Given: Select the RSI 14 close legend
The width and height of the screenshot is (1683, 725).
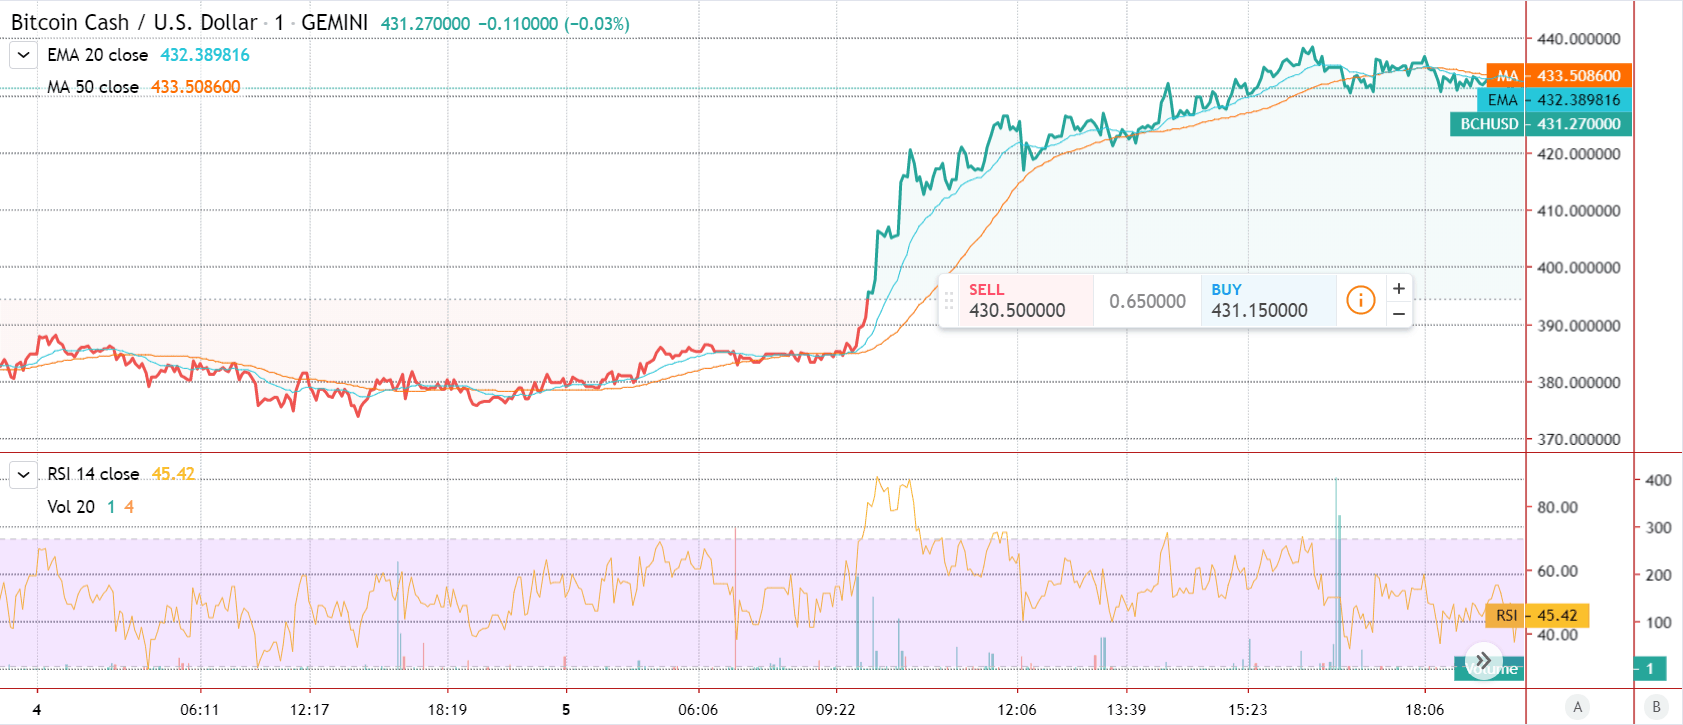Looking at the screenshot, I should (93, 474).
